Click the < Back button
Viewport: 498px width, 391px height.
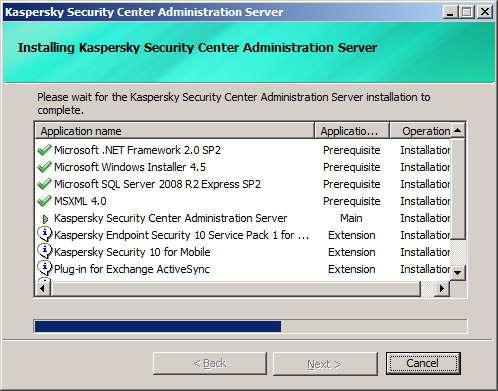pyautogui.click(x=210, y=364)
